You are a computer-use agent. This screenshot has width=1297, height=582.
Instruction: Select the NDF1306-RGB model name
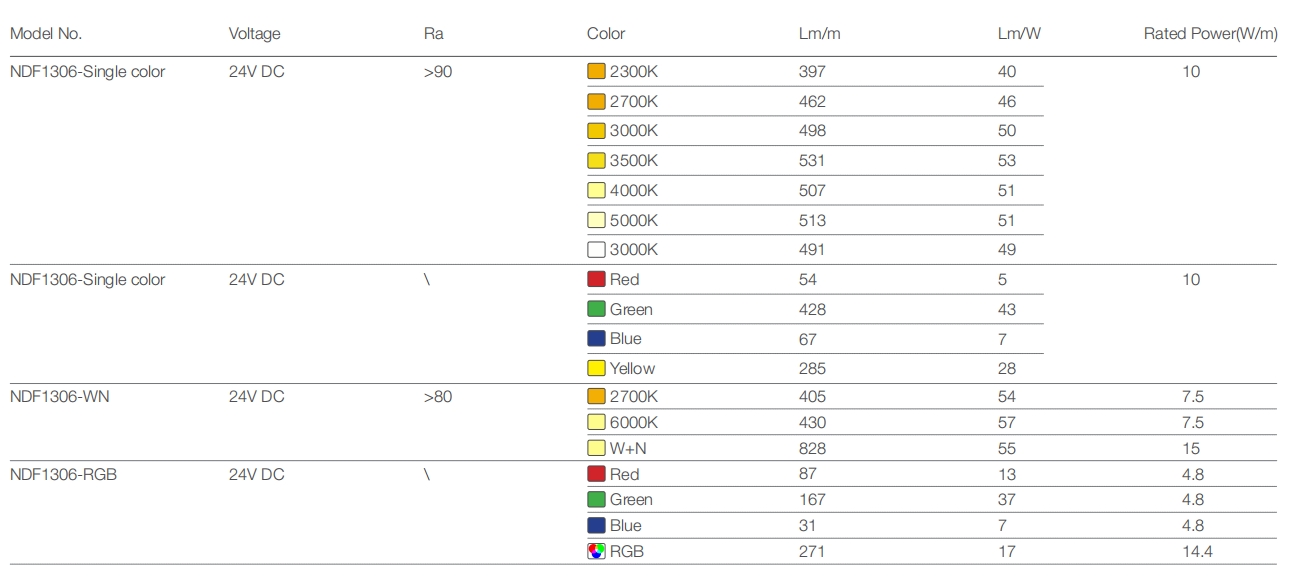point(63,475)
